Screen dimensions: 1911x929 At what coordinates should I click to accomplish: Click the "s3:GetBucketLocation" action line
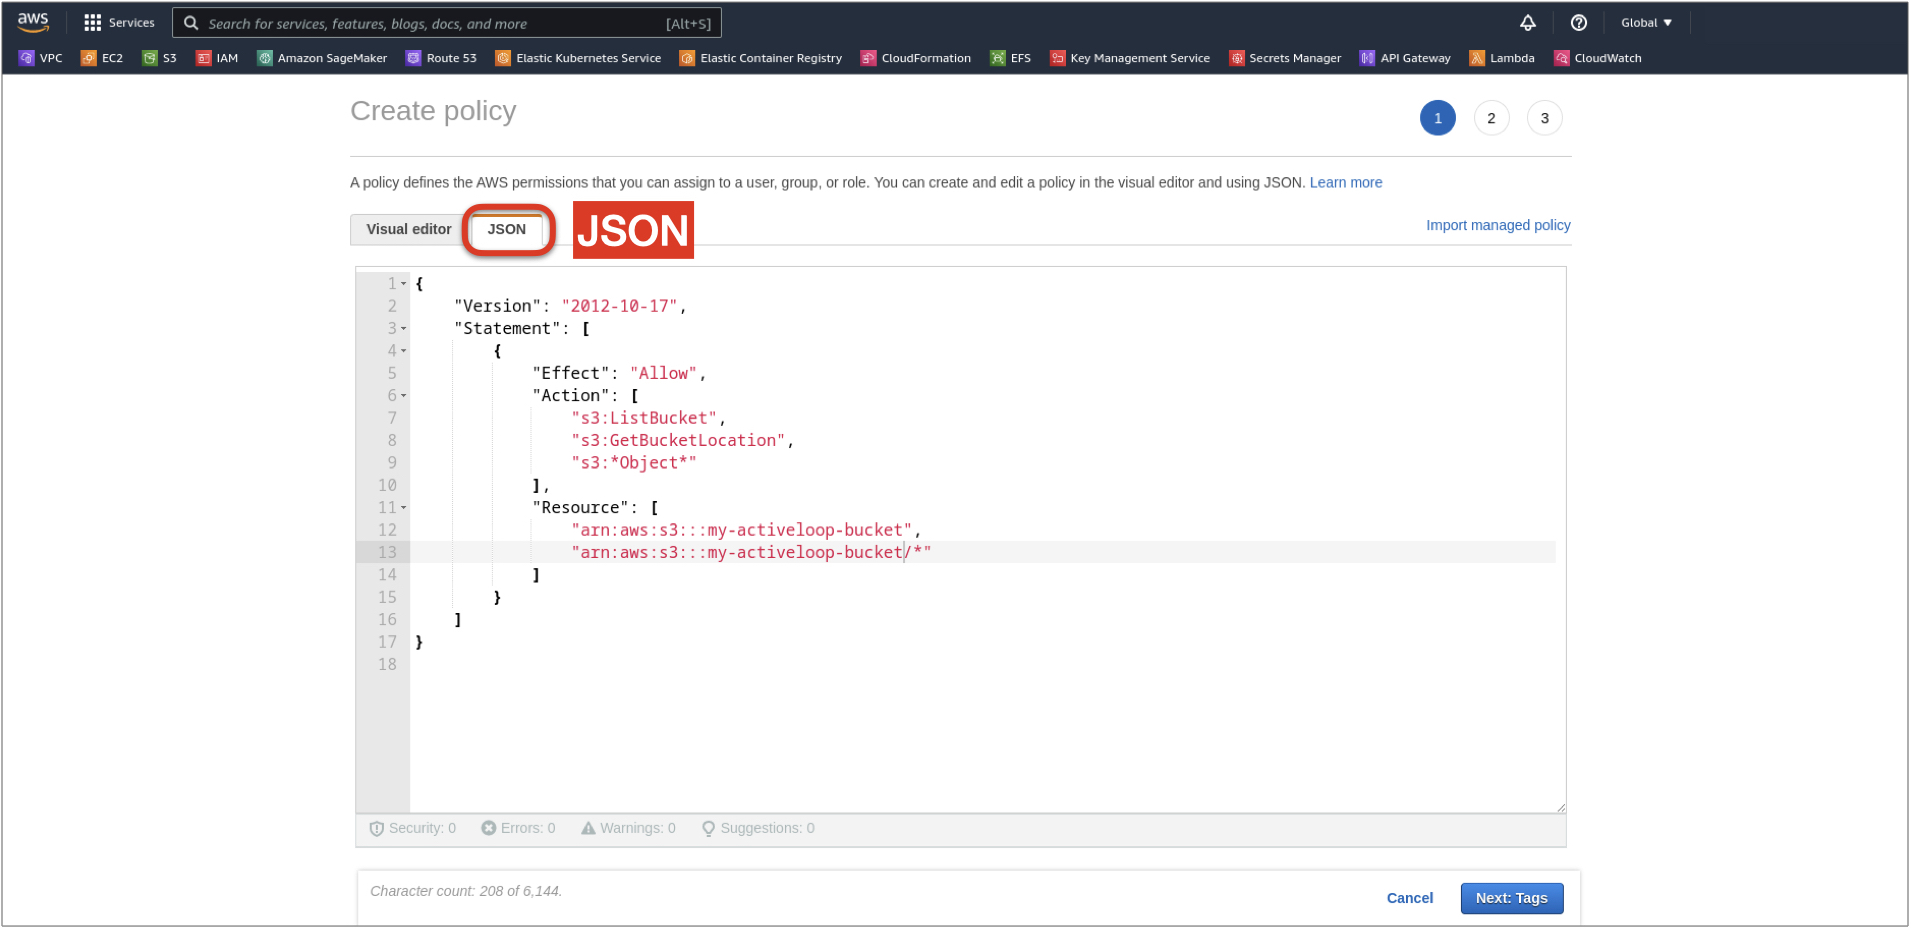coord(682,441)
